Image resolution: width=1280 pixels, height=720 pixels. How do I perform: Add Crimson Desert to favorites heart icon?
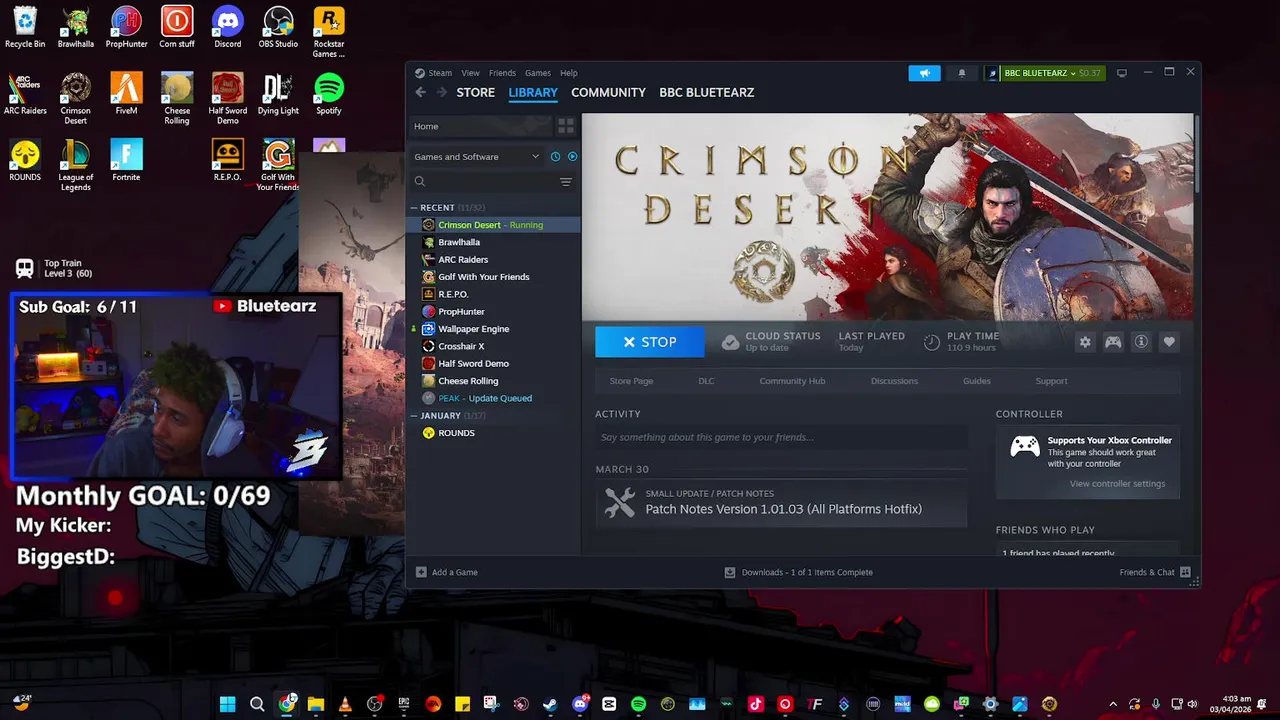click(x=1169, y=342)
